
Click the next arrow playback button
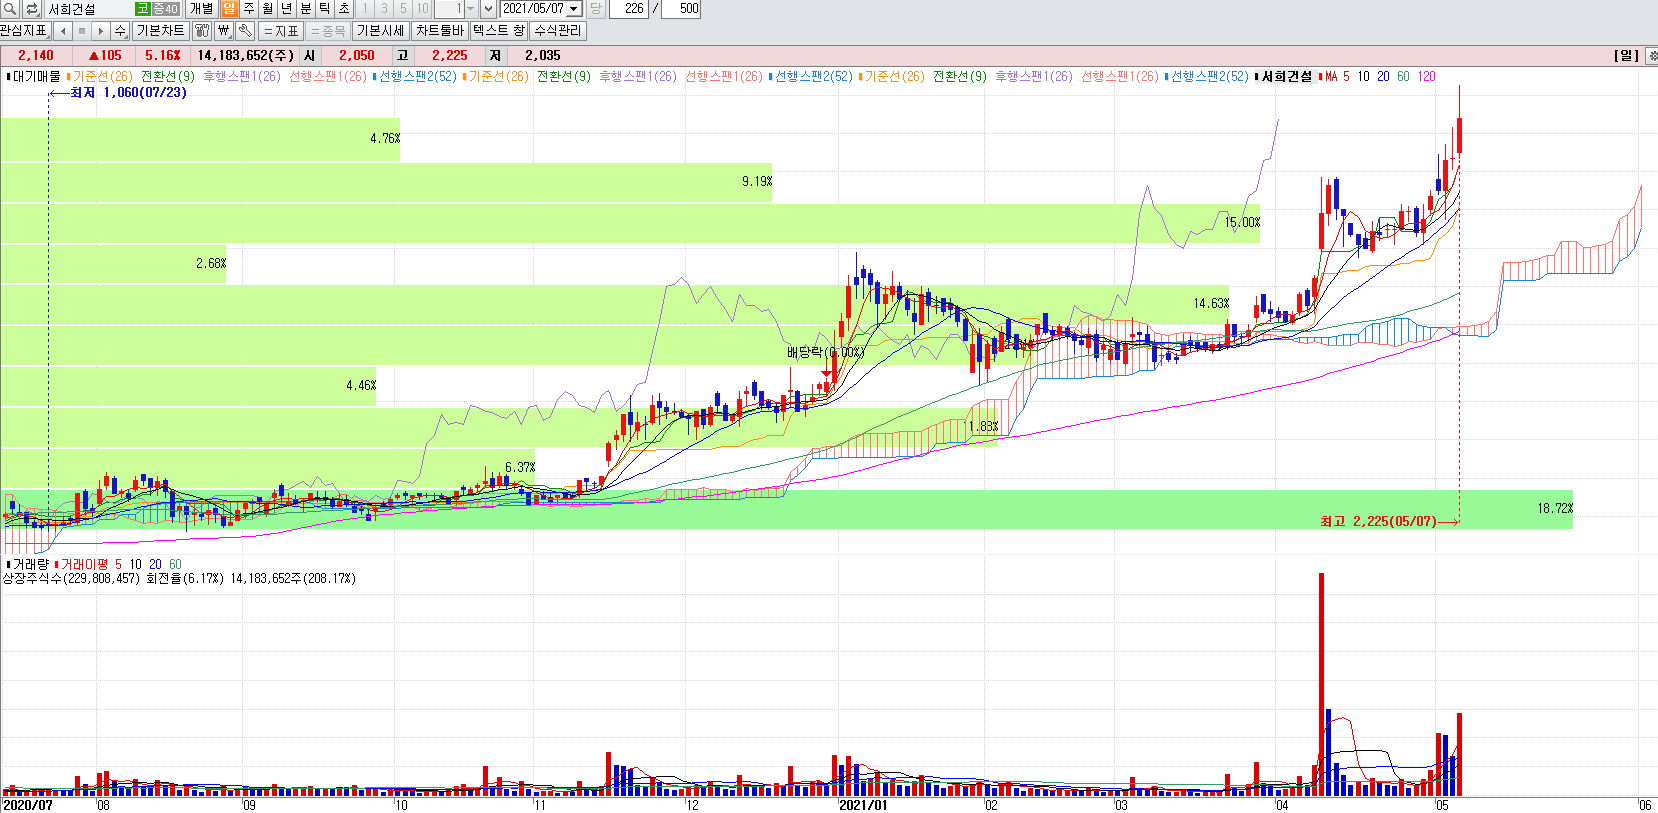coord(100,31)
